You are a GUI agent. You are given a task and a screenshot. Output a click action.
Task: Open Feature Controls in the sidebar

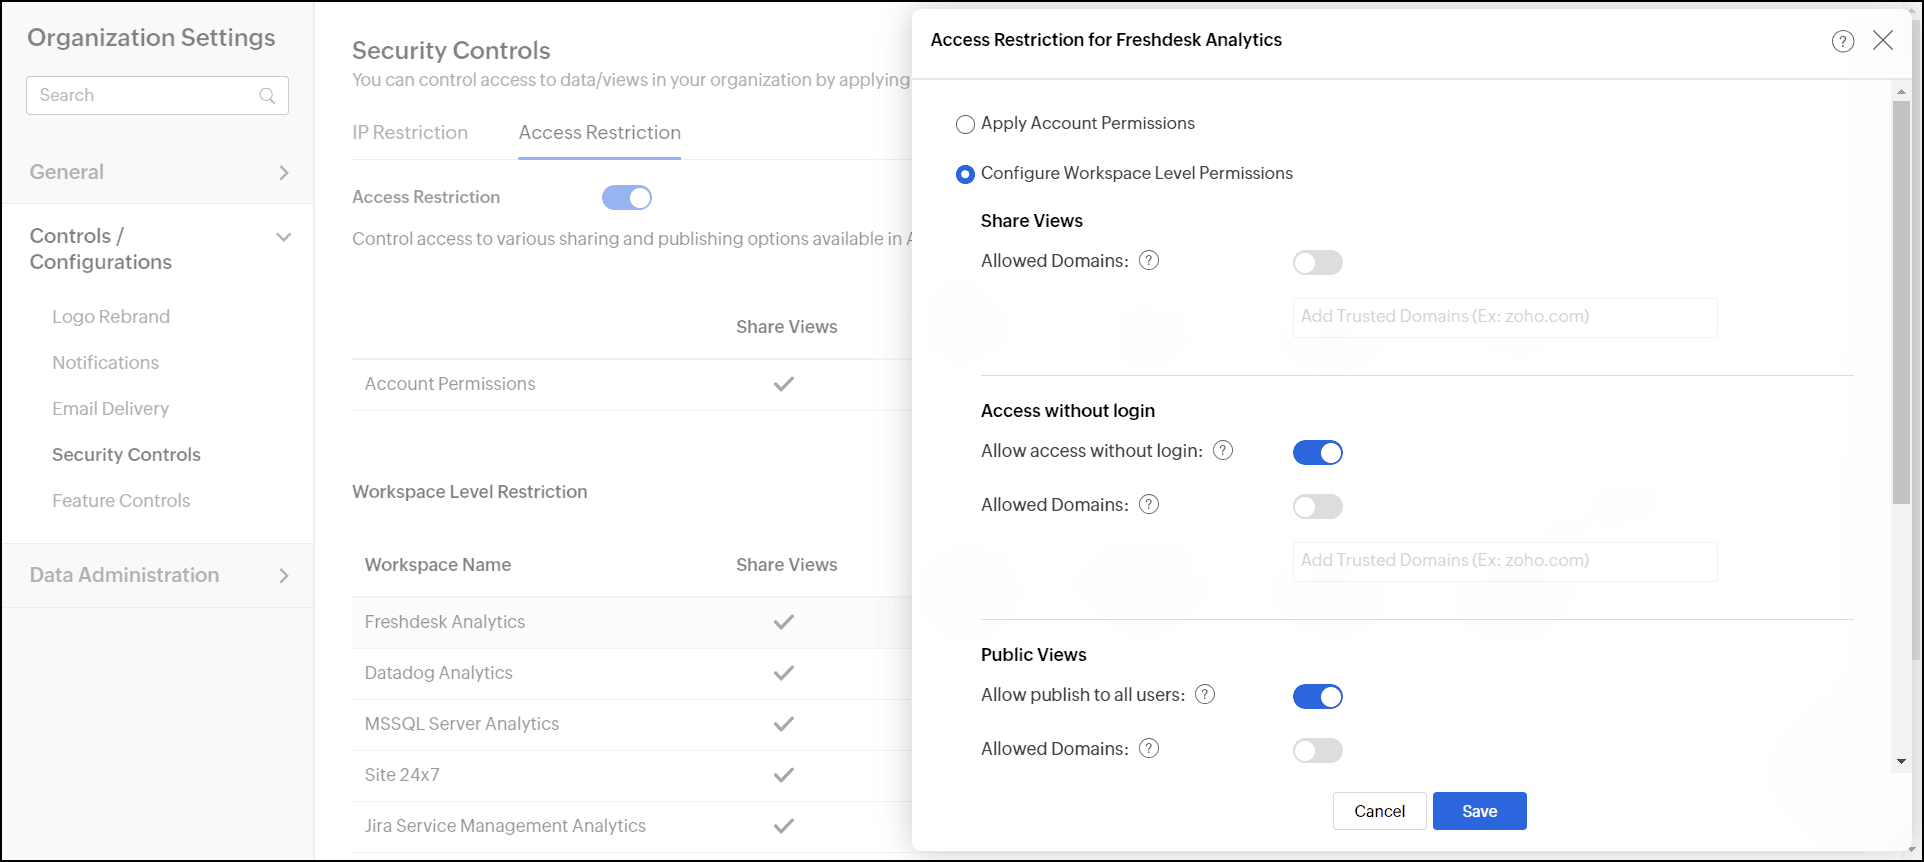tap(121, 501)
